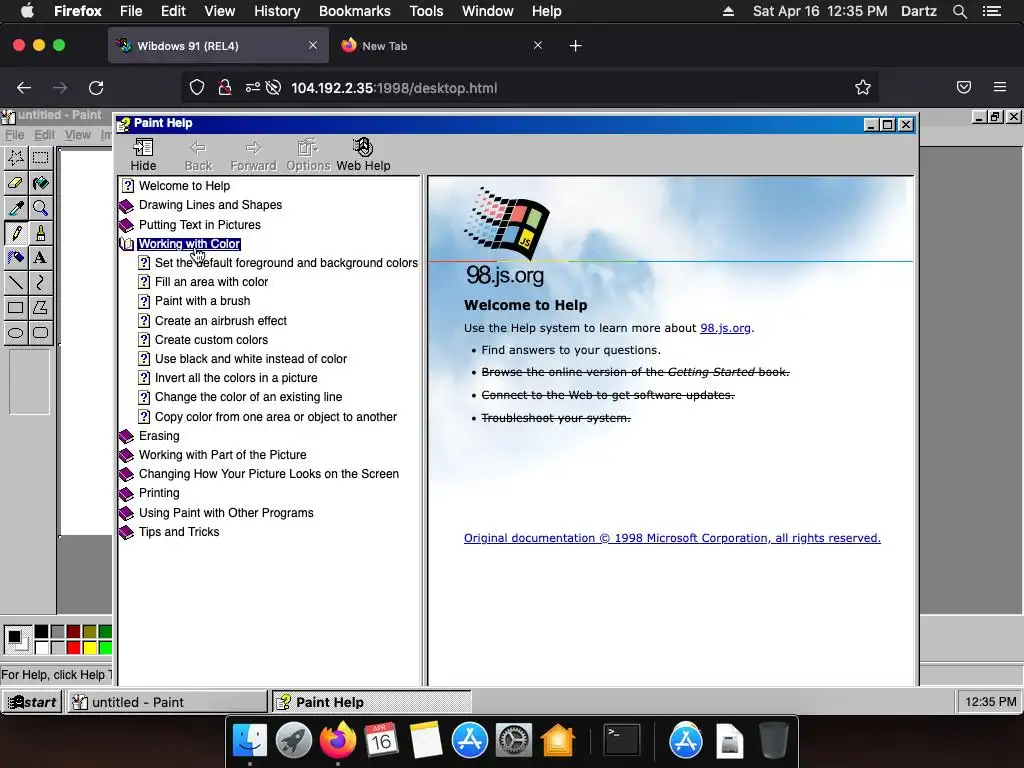Image resolution: width=1024 pixels, height=768 pixels.
Task: Choose the Rectangle shape tool
Action: pos(16,308)
